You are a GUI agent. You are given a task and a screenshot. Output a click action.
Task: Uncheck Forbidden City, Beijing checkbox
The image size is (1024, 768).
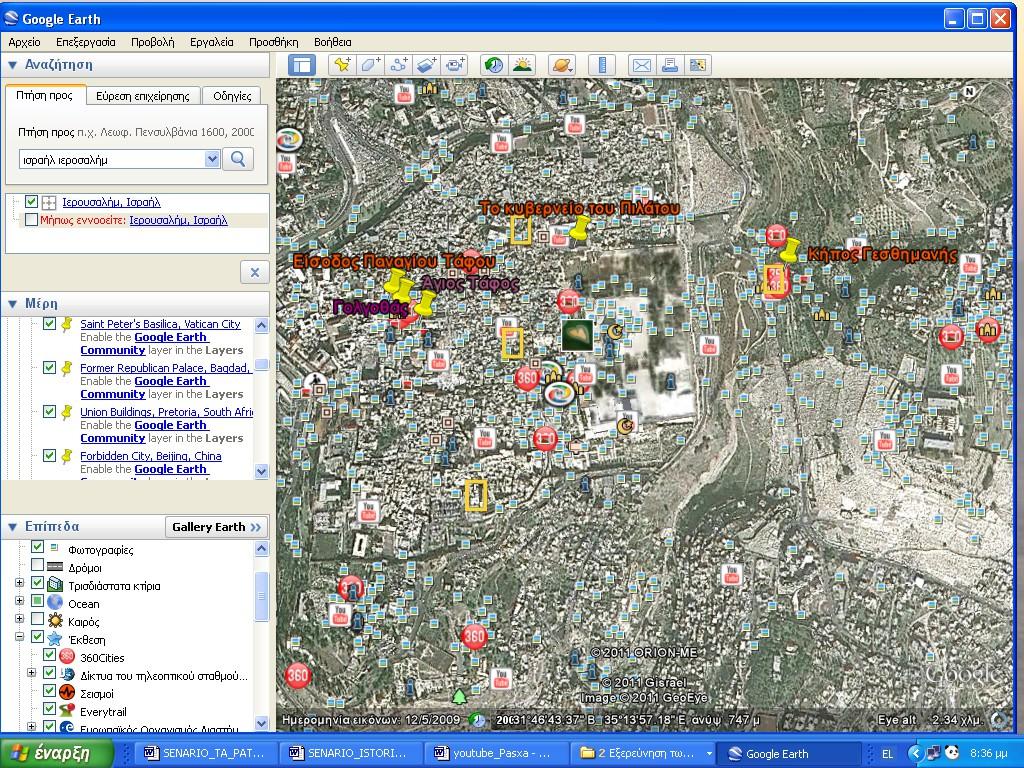click(49, 455)
